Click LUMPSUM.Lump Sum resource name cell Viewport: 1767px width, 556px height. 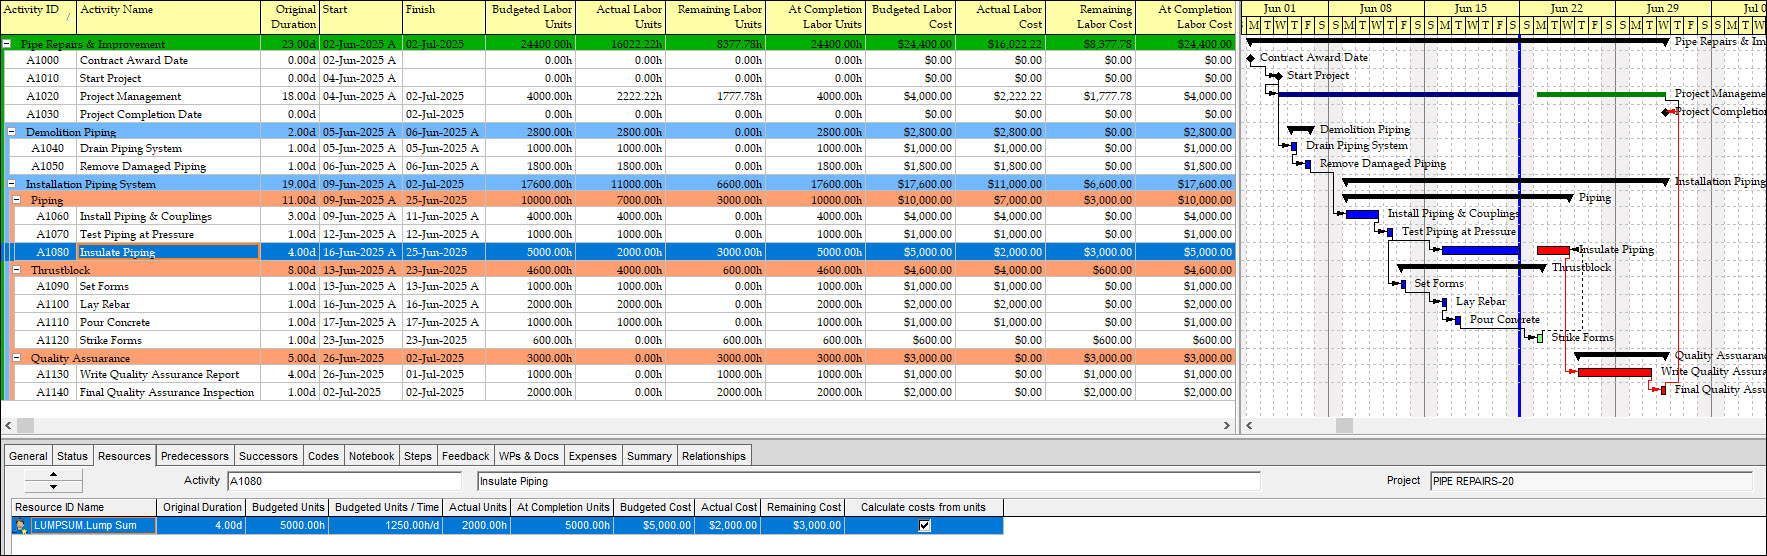(93, 525)
